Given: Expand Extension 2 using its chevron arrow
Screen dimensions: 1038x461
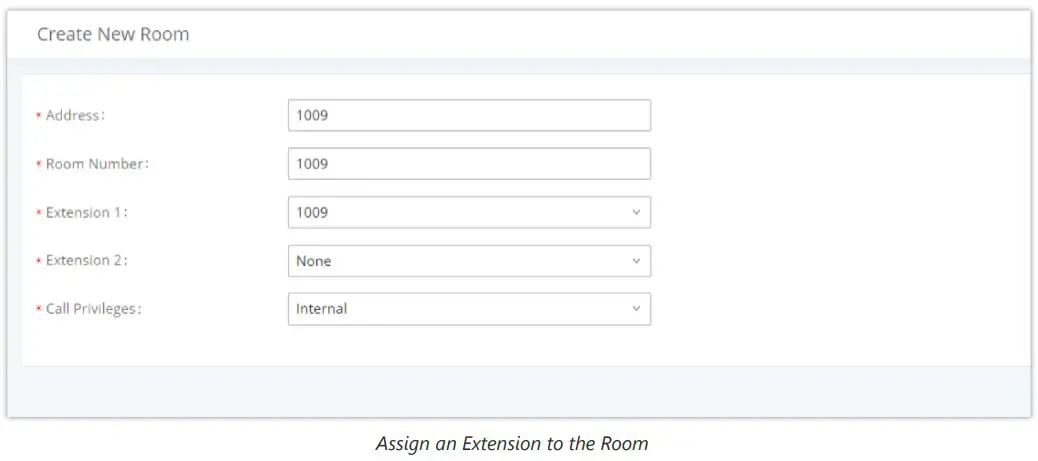Looking at the screenshot, I should pos(636,261).
